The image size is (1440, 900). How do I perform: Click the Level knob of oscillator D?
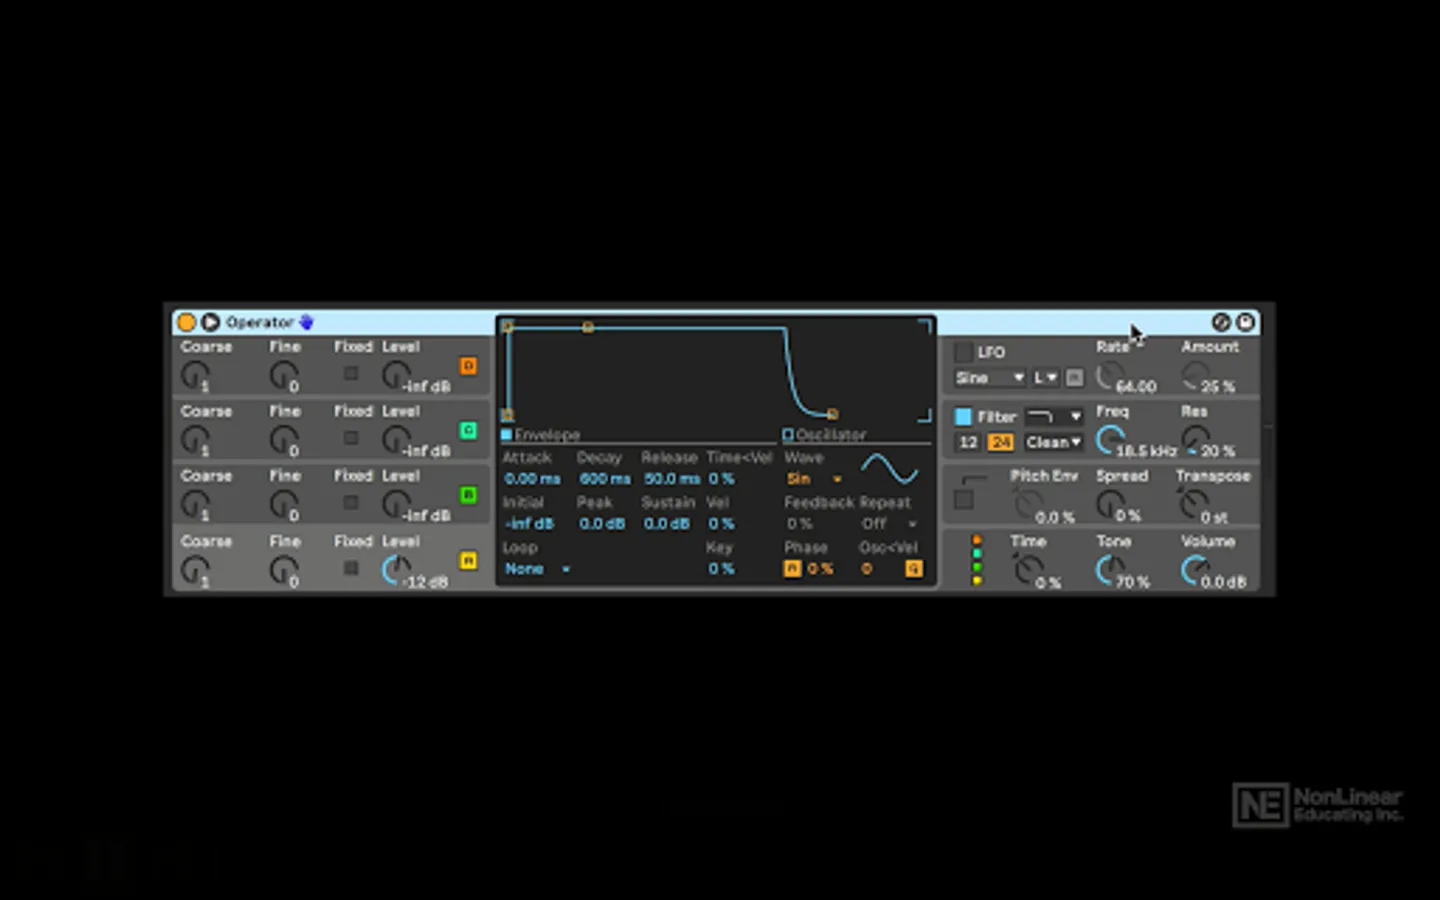(396, 376)
